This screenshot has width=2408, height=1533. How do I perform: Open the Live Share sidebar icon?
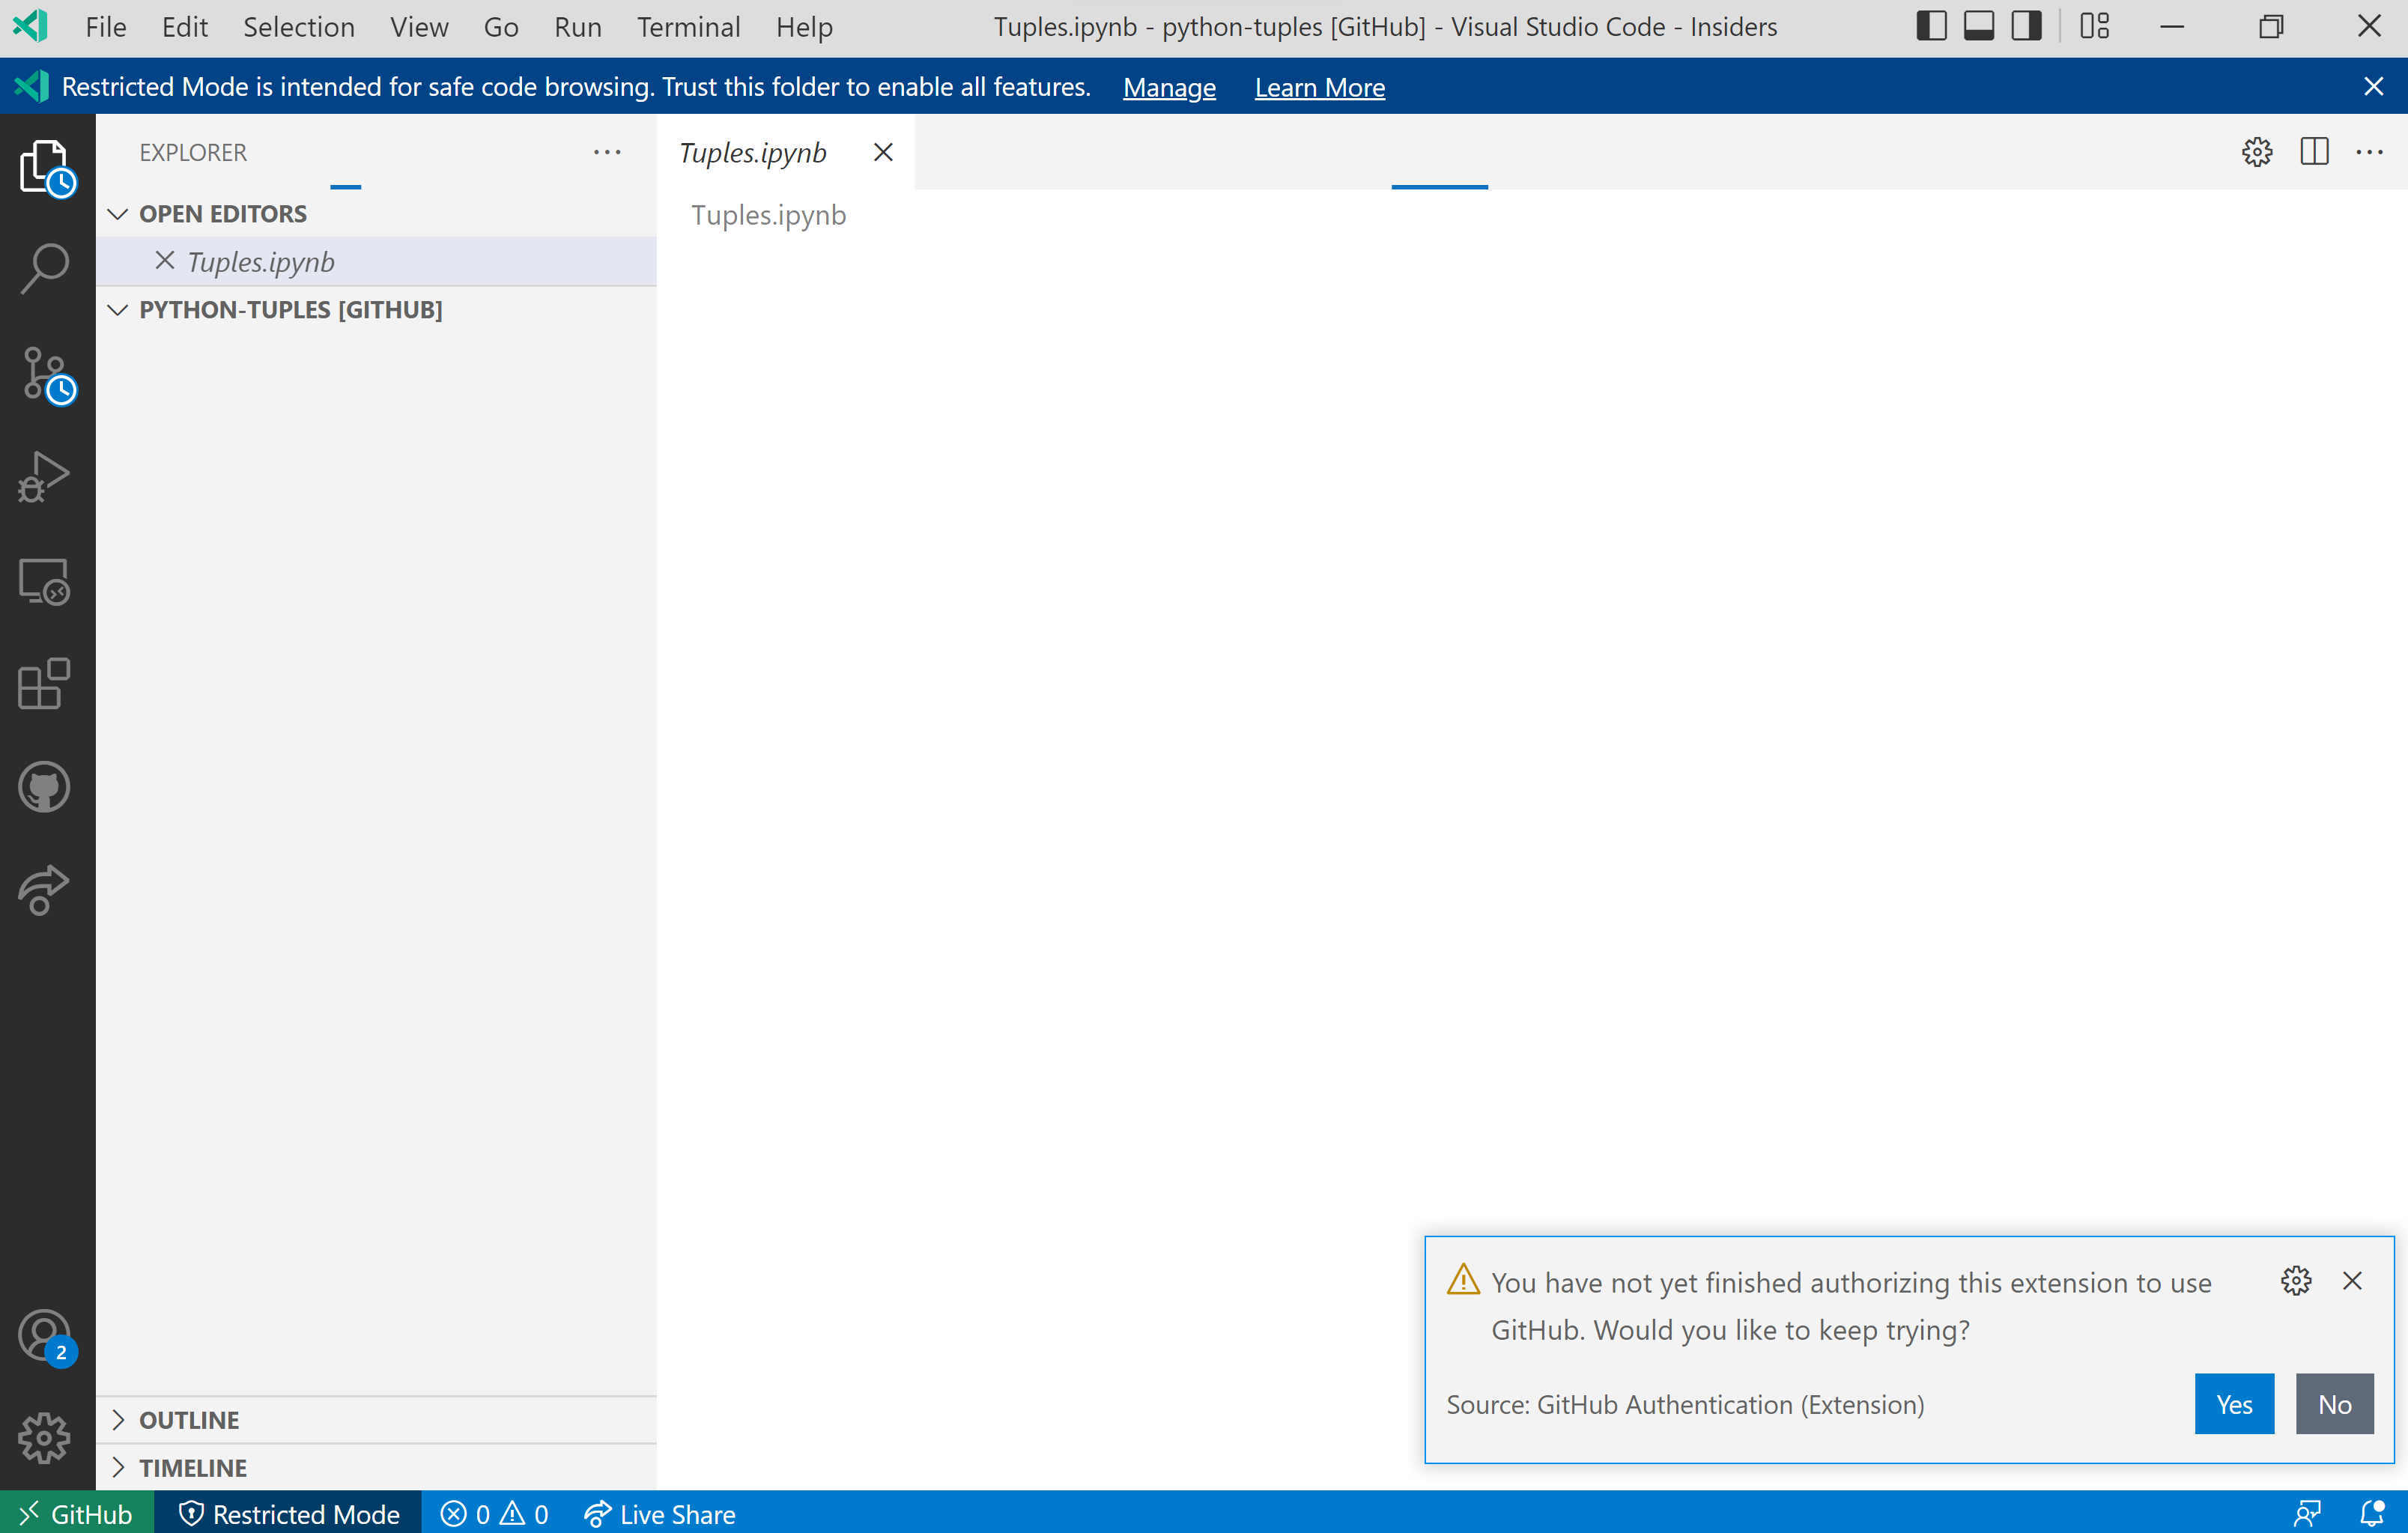[44, 889]
